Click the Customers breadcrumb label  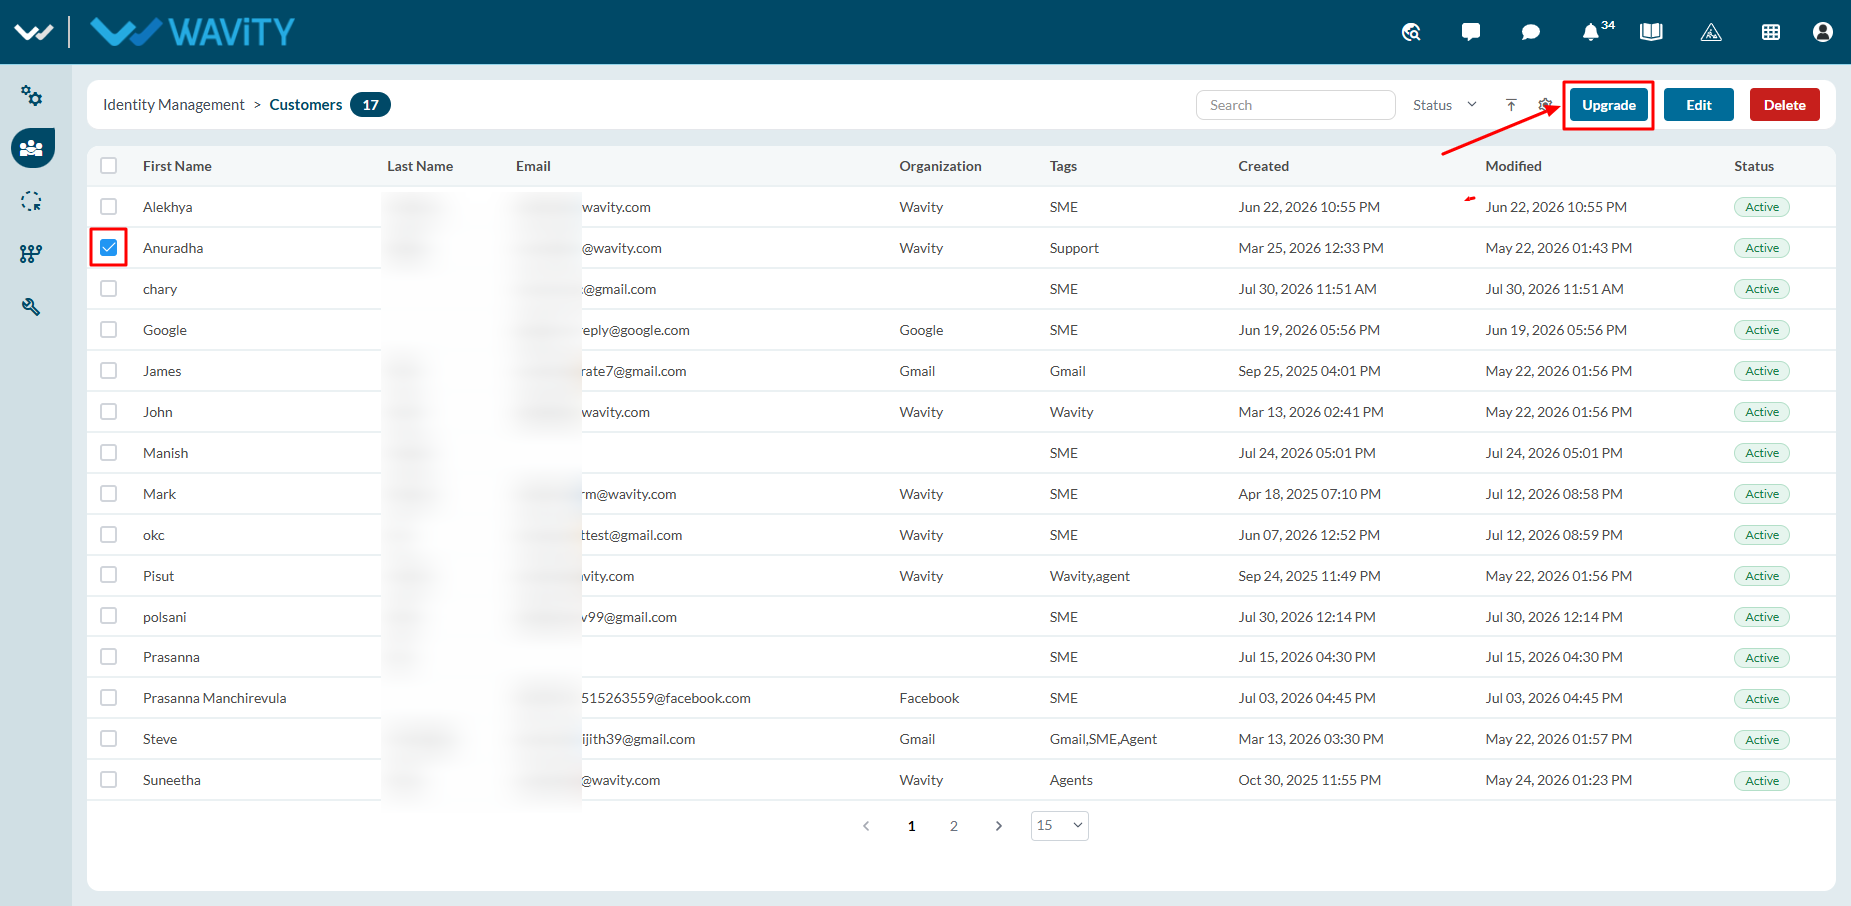306,105
